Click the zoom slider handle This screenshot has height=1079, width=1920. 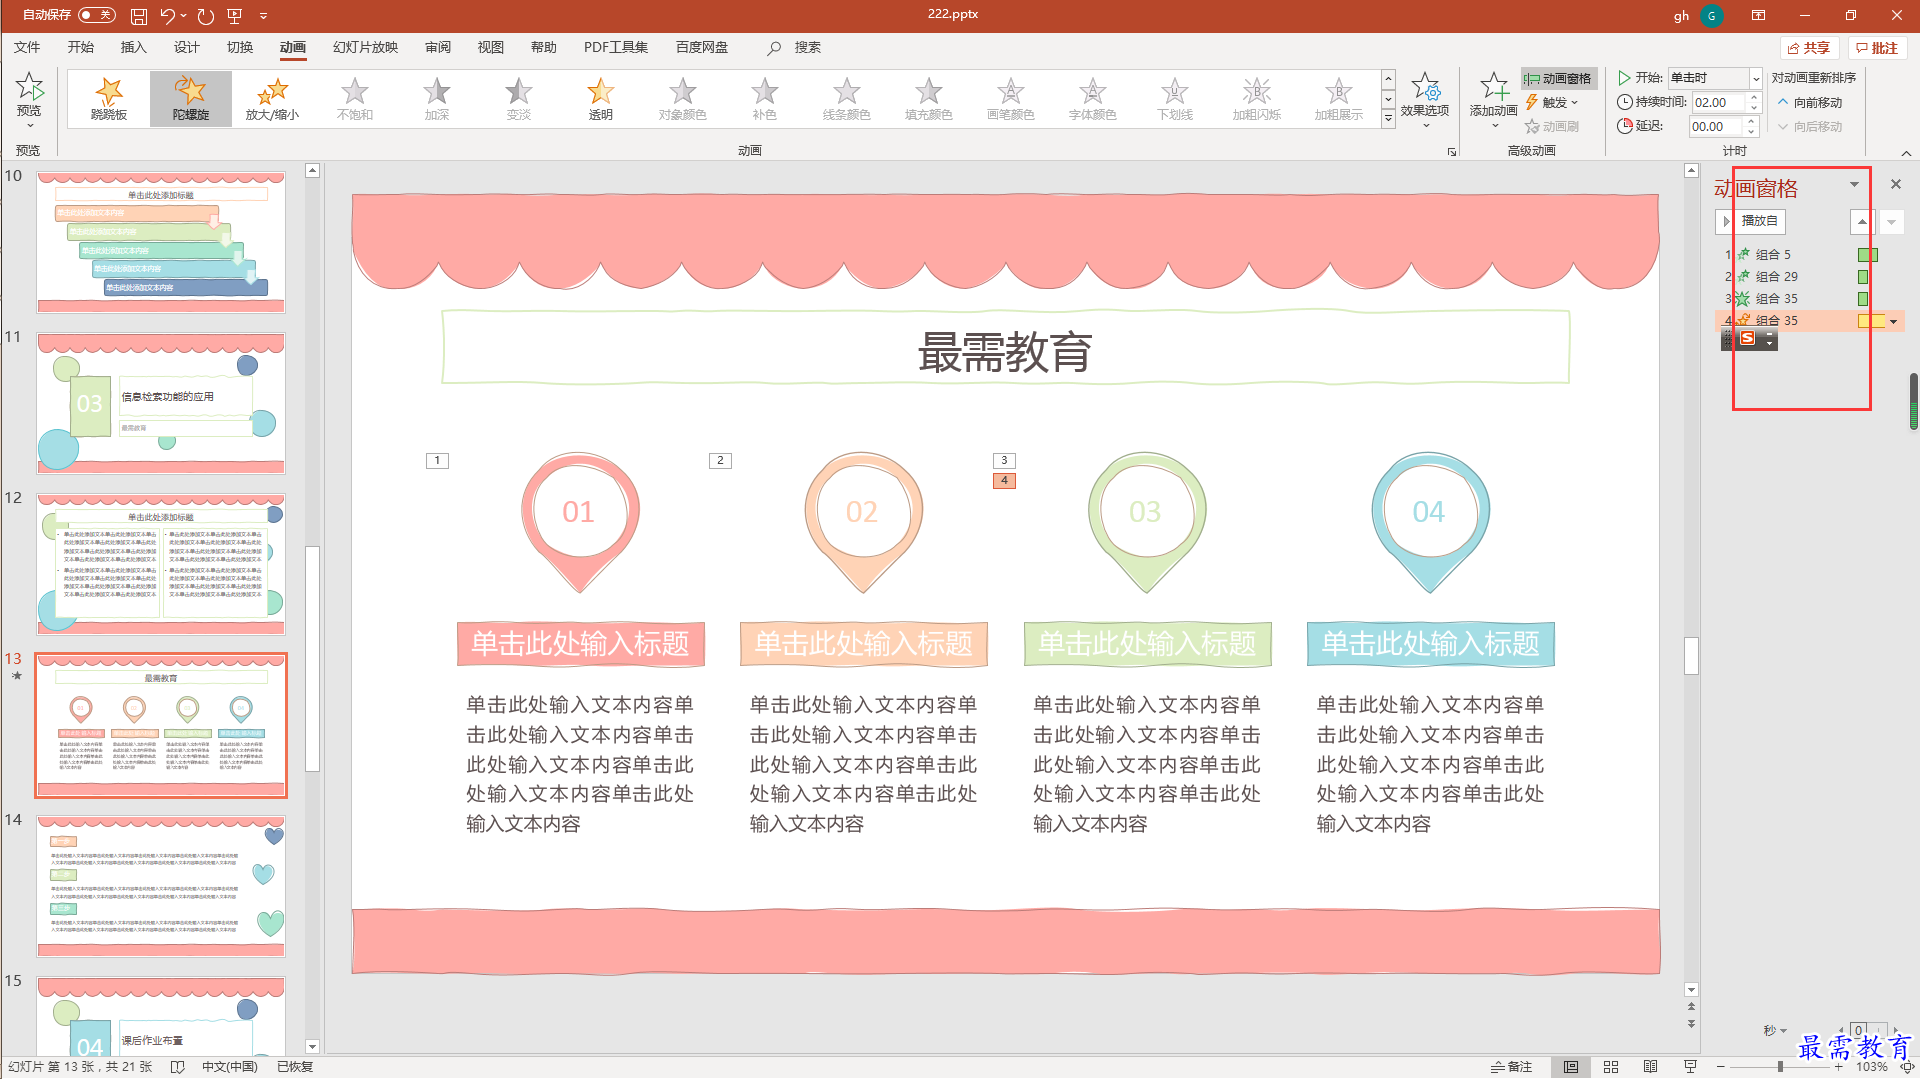pos(1780,1067)
